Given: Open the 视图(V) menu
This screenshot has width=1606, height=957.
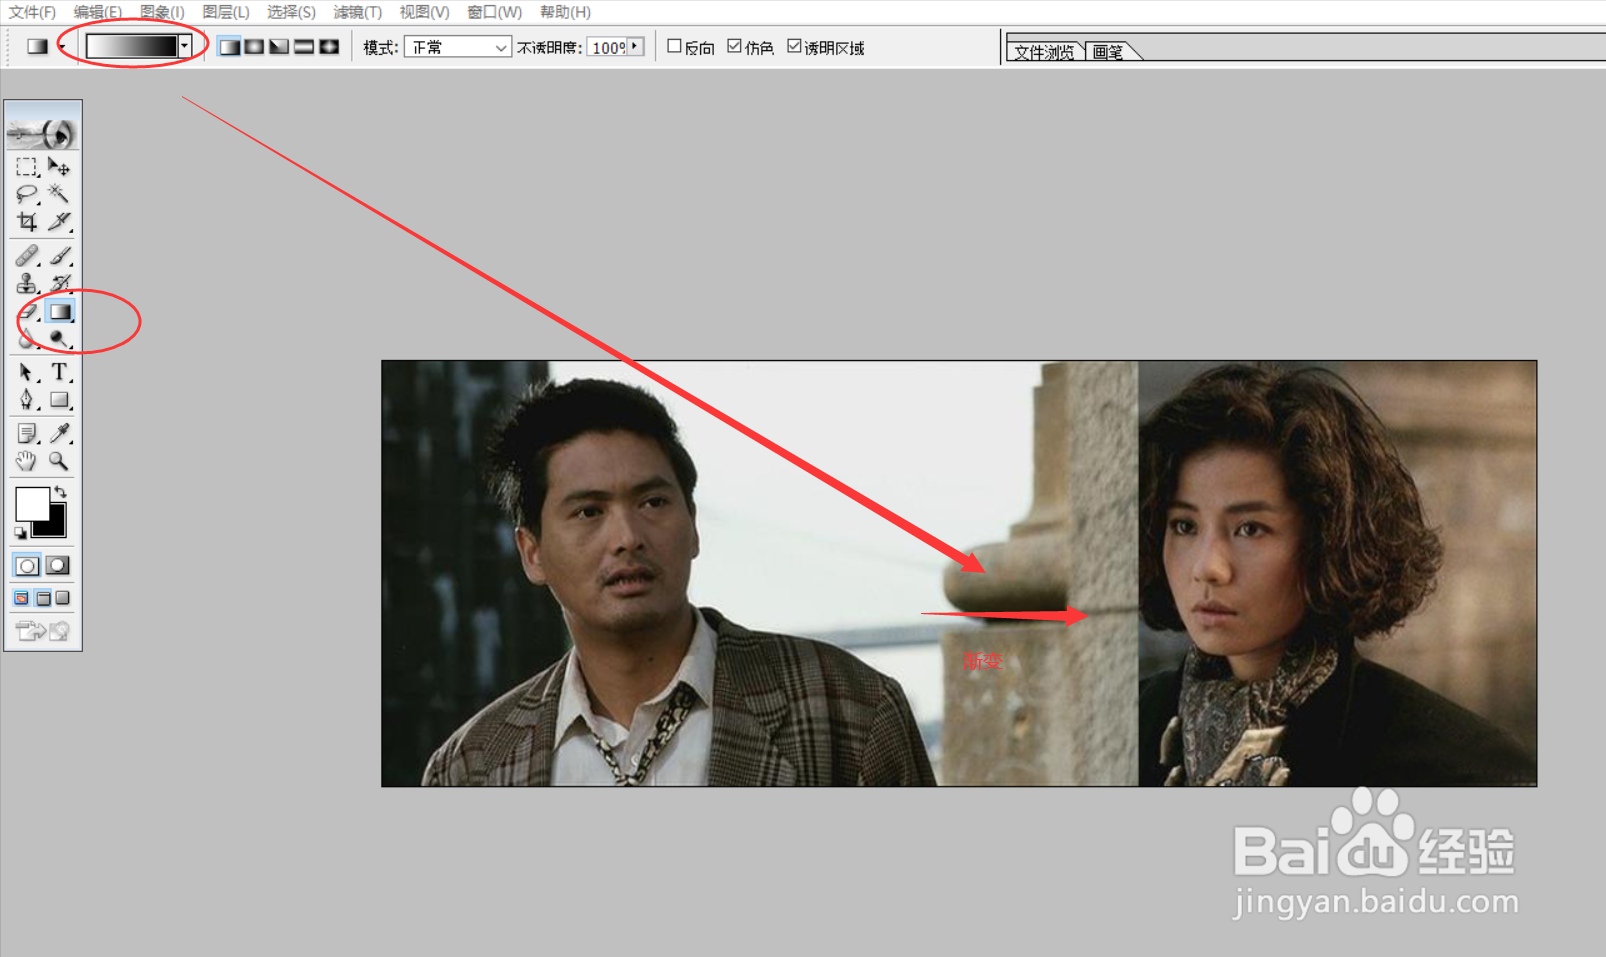Looking at the screenshot, I should coord(425,12).
